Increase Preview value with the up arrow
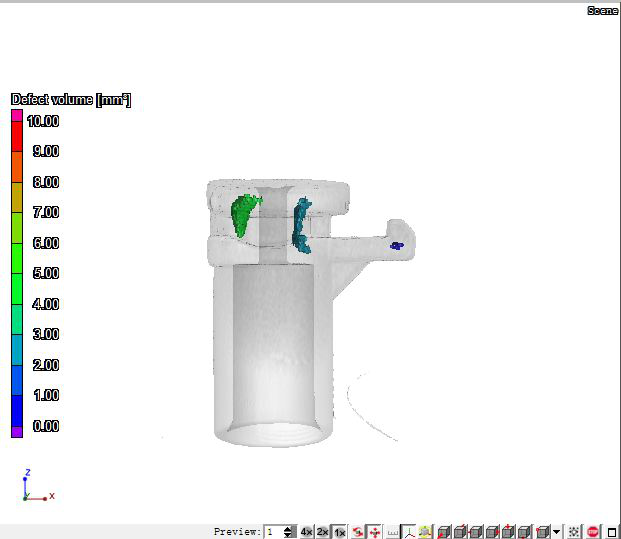Image resolution: width=621 pixels, height=539 pixels. pyautogui.click(x=288, y=529)
